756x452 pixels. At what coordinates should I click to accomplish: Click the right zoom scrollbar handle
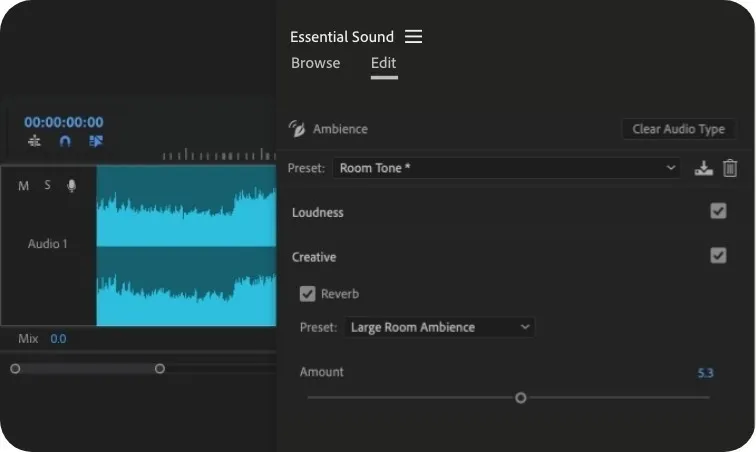pos(160,369)
